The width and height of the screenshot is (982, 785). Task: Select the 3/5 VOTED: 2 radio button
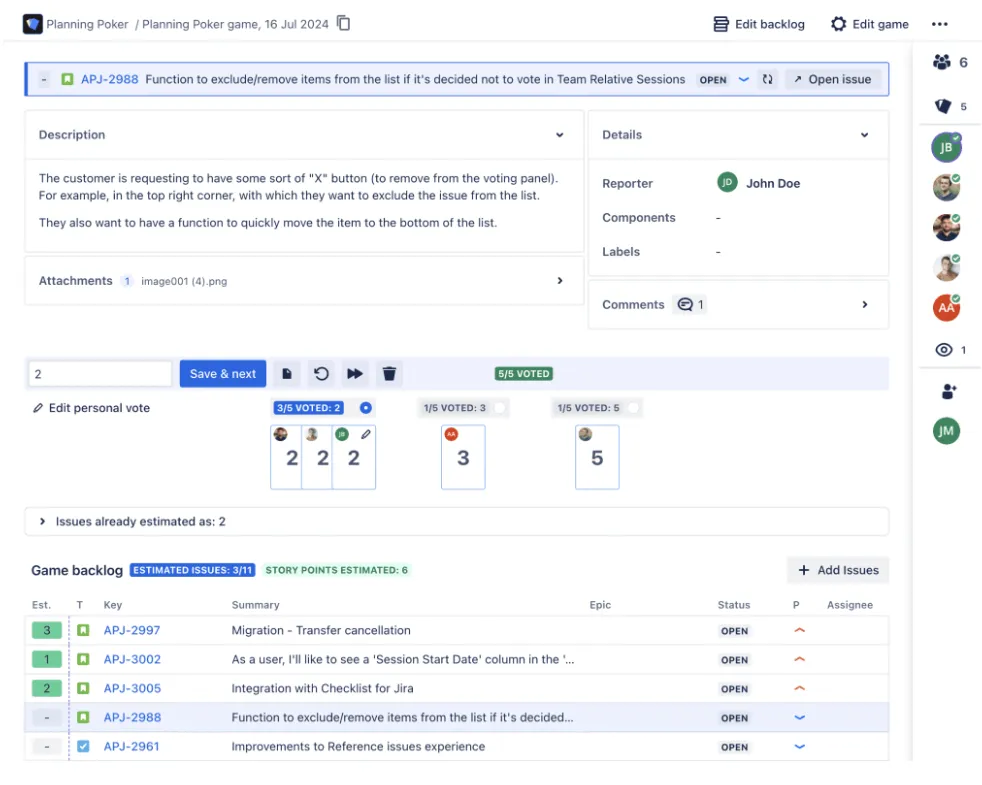tap(366, 408)
